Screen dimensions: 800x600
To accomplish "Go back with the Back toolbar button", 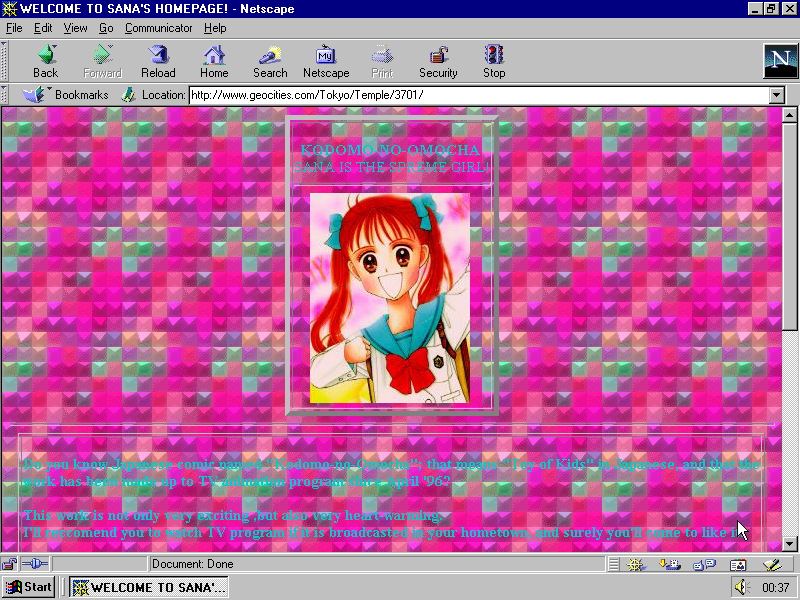I will [x=45, y=61].
